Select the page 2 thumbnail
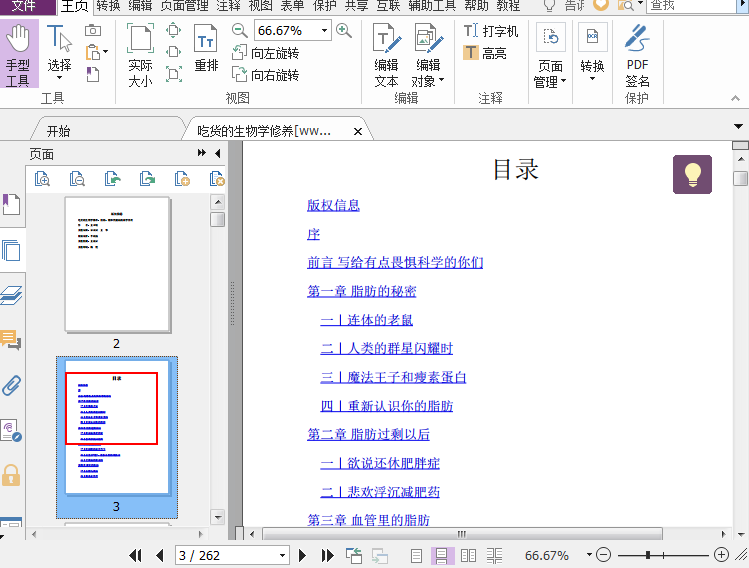The width and height of the screenshot is (749, 568). click(117, 265)
